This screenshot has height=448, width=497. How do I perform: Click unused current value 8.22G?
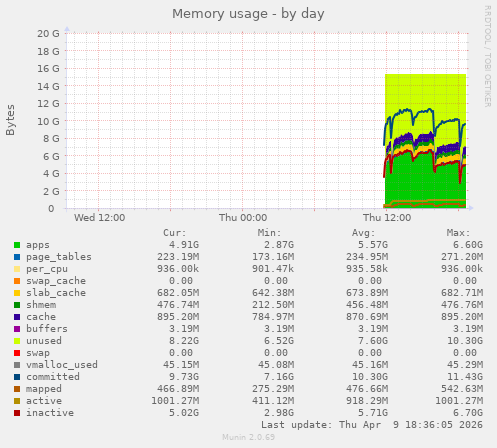pyautogui.click(x=184, y=341)
